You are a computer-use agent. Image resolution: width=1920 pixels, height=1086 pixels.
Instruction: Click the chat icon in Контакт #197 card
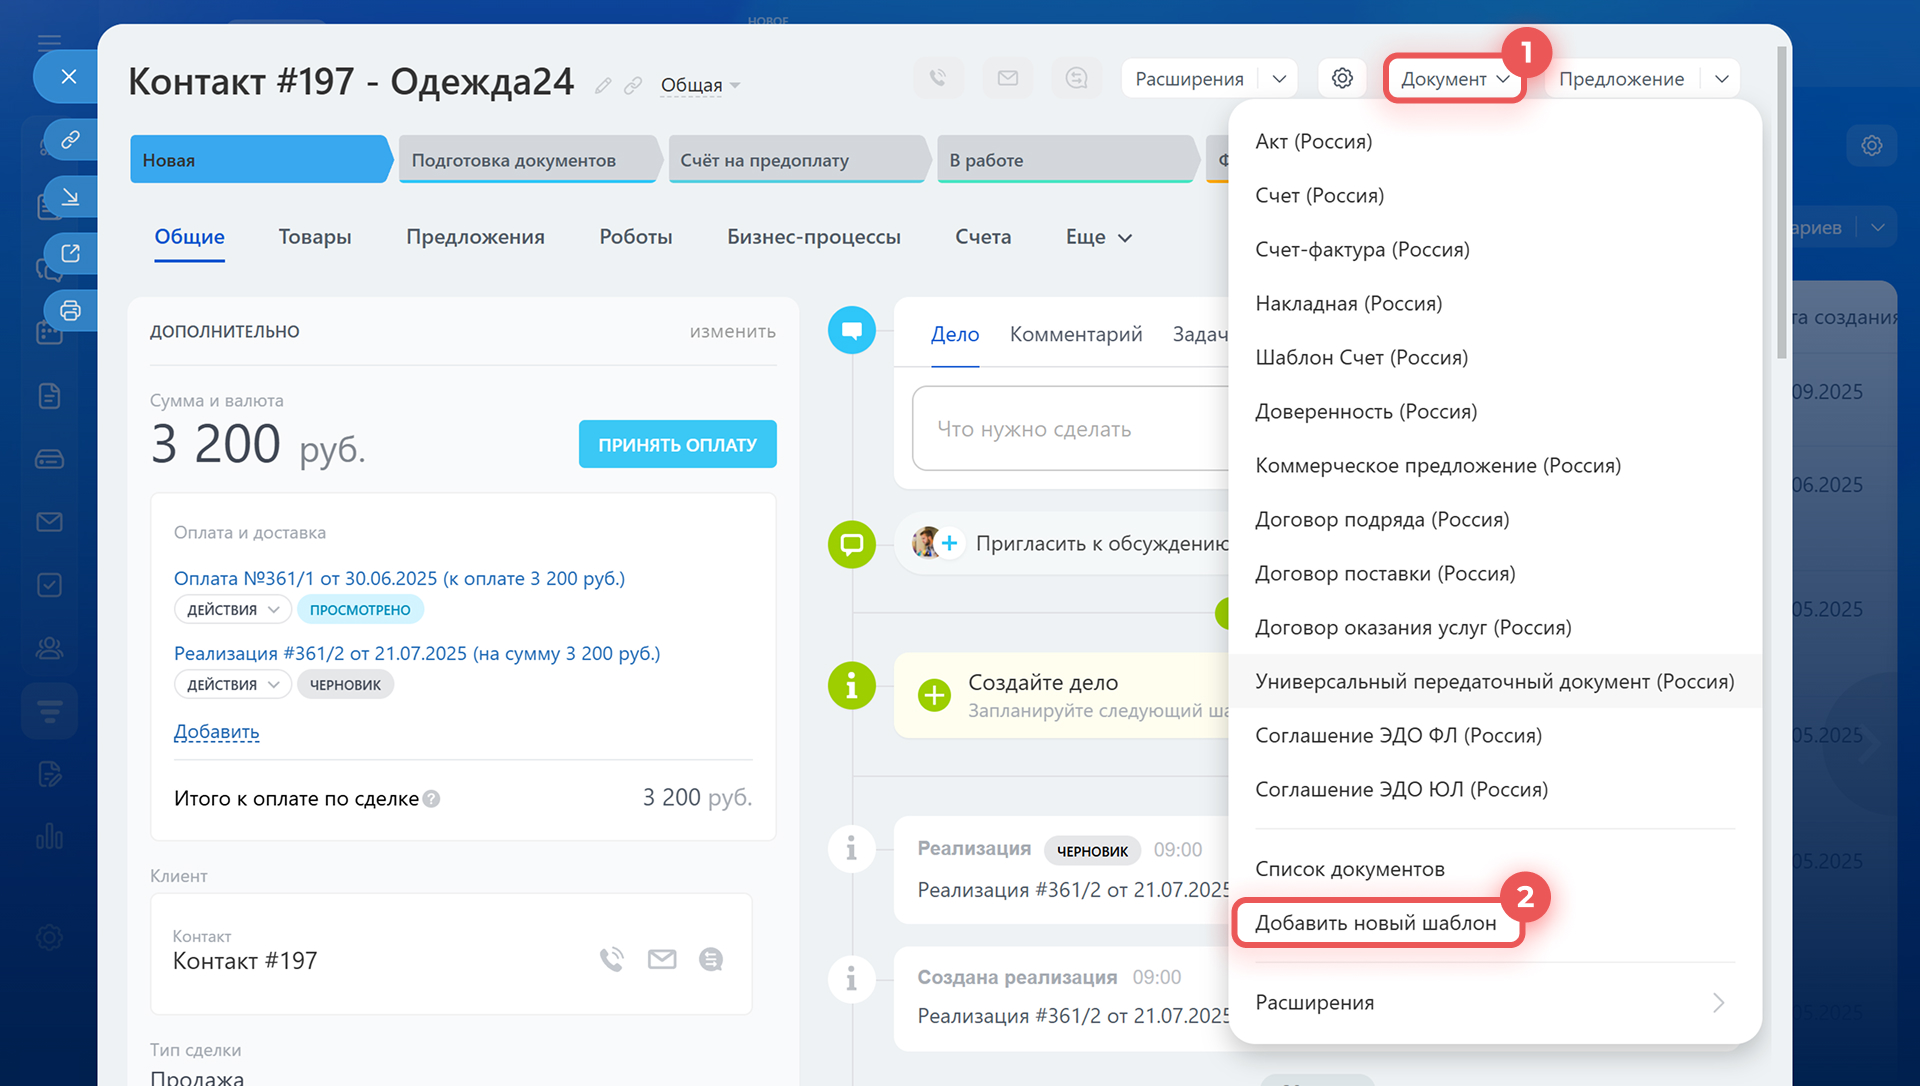(711, 959)
